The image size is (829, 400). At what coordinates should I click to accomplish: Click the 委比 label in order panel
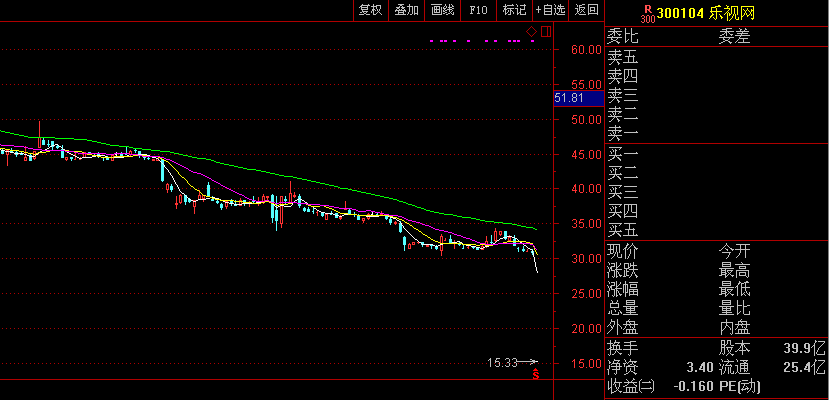622,37
